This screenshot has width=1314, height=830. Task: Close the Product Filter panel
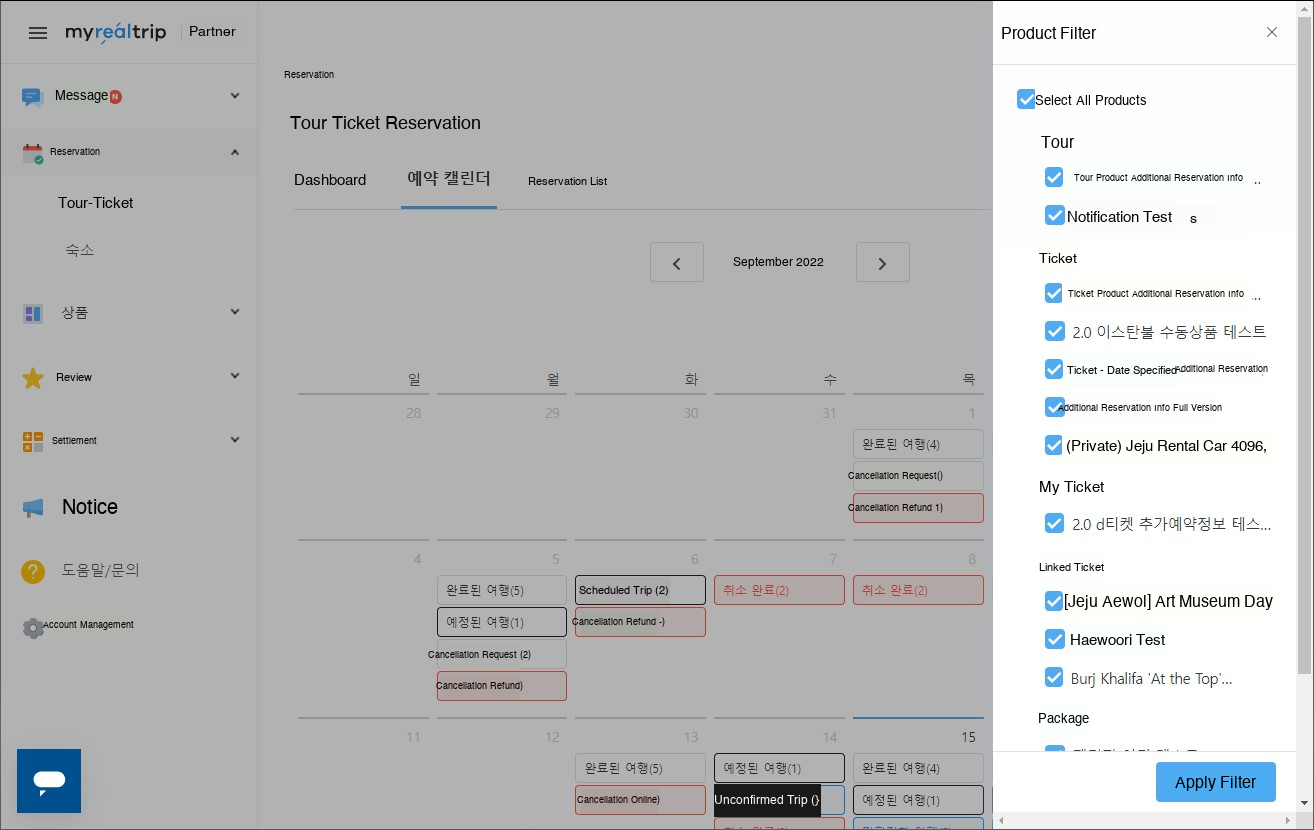(x=1272, y=32)
